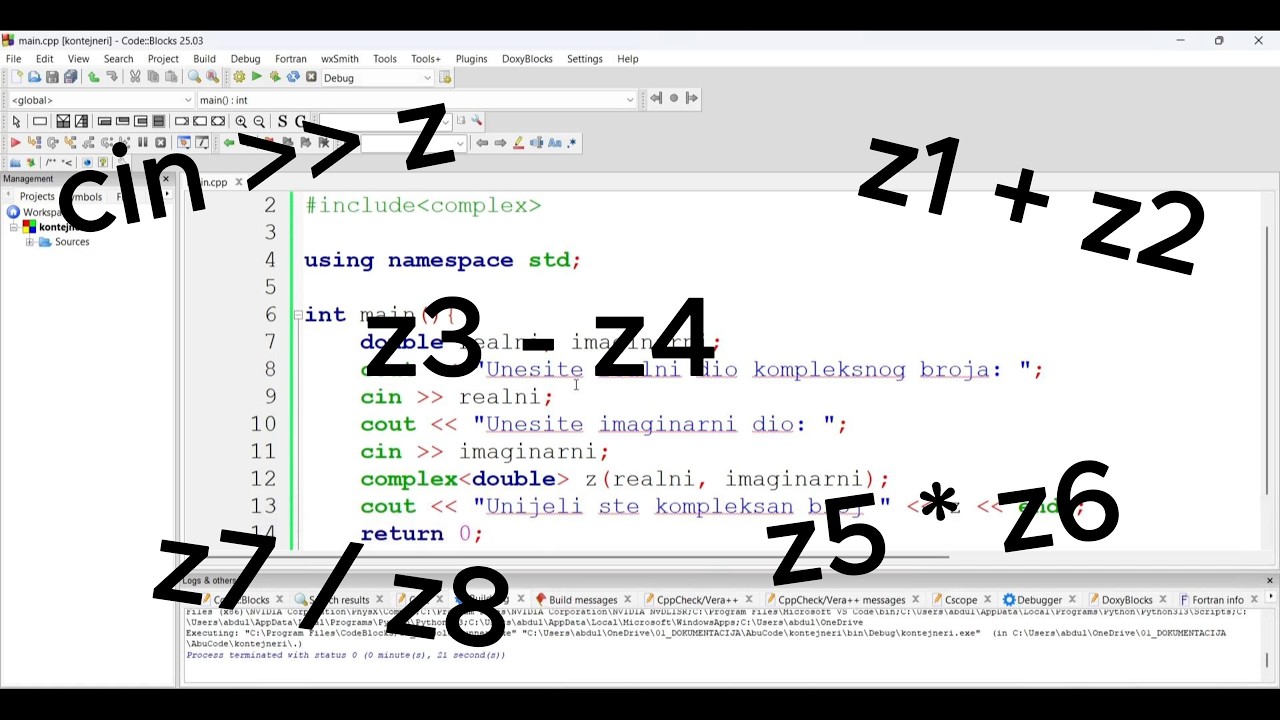Run to cursor debug icon
This screenshot has width=1280, height=720.
pos(34,142)
